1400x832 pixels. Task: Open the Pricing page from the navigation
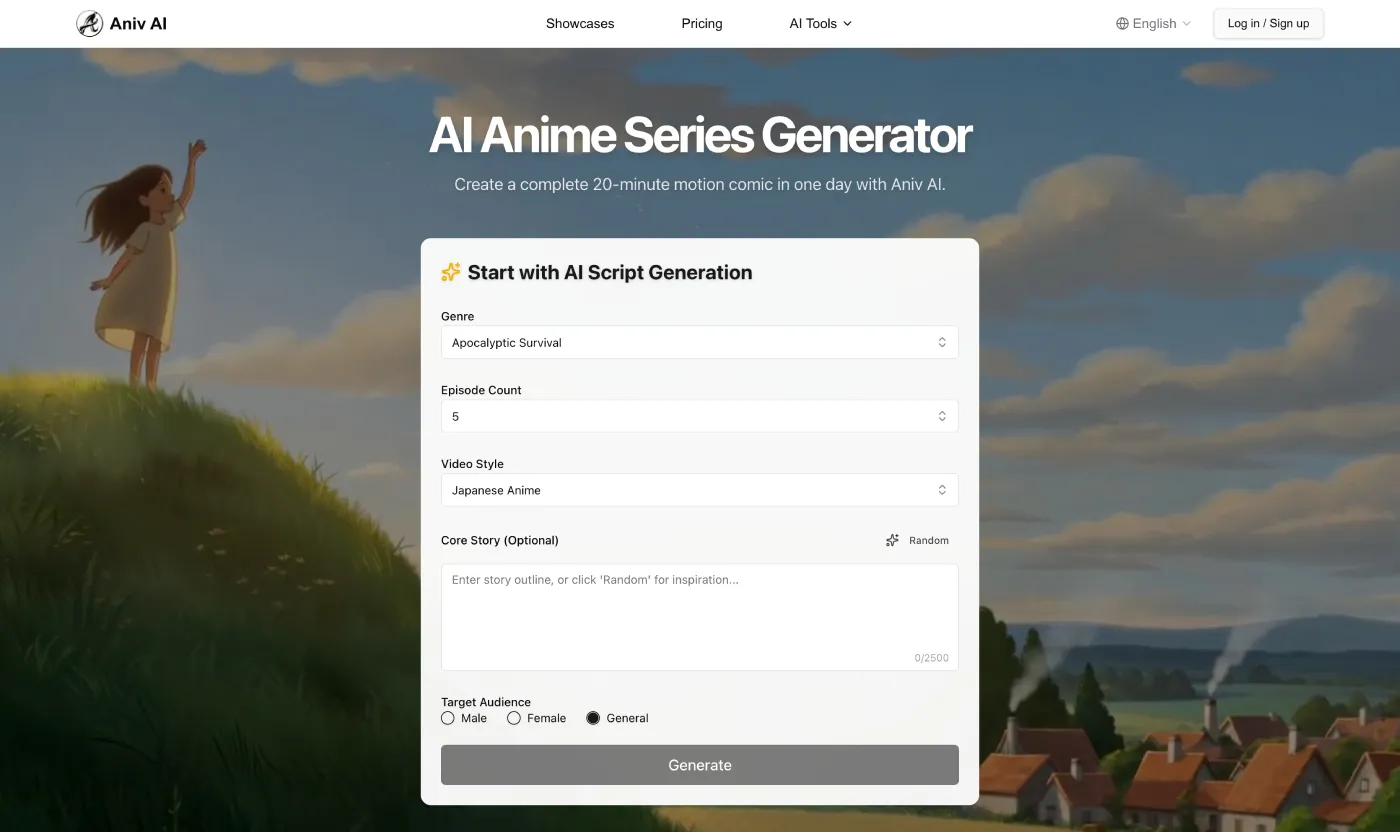click(702, 24)
